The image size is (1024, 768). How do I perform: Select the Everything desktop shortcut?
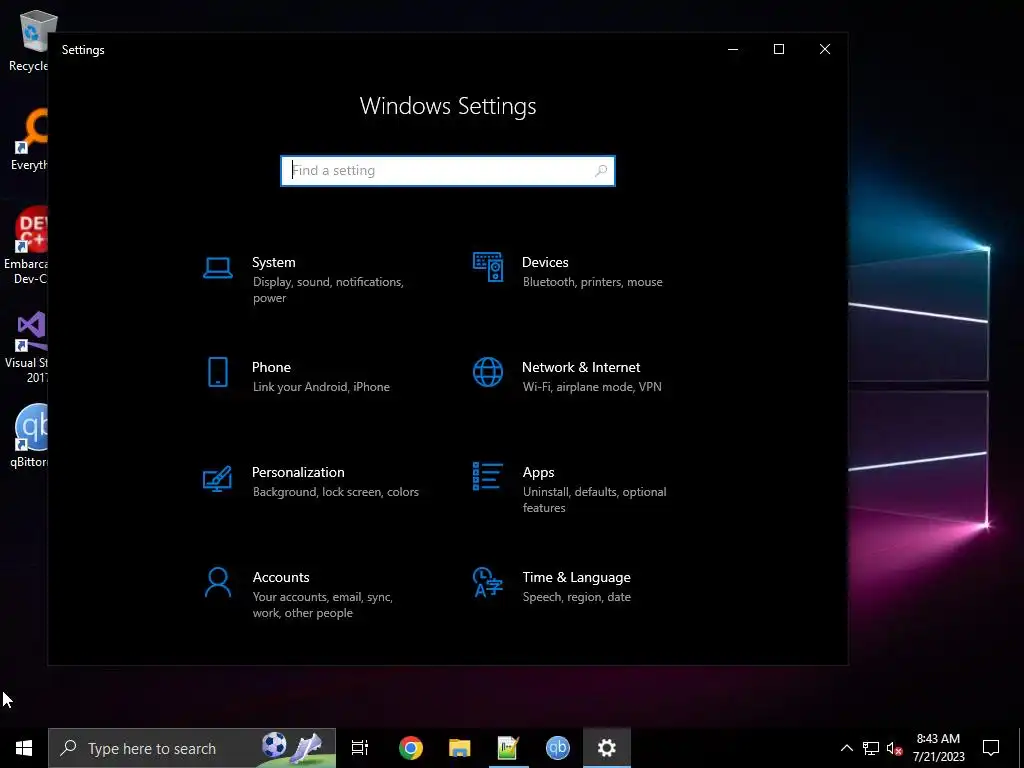coord(30,140)
